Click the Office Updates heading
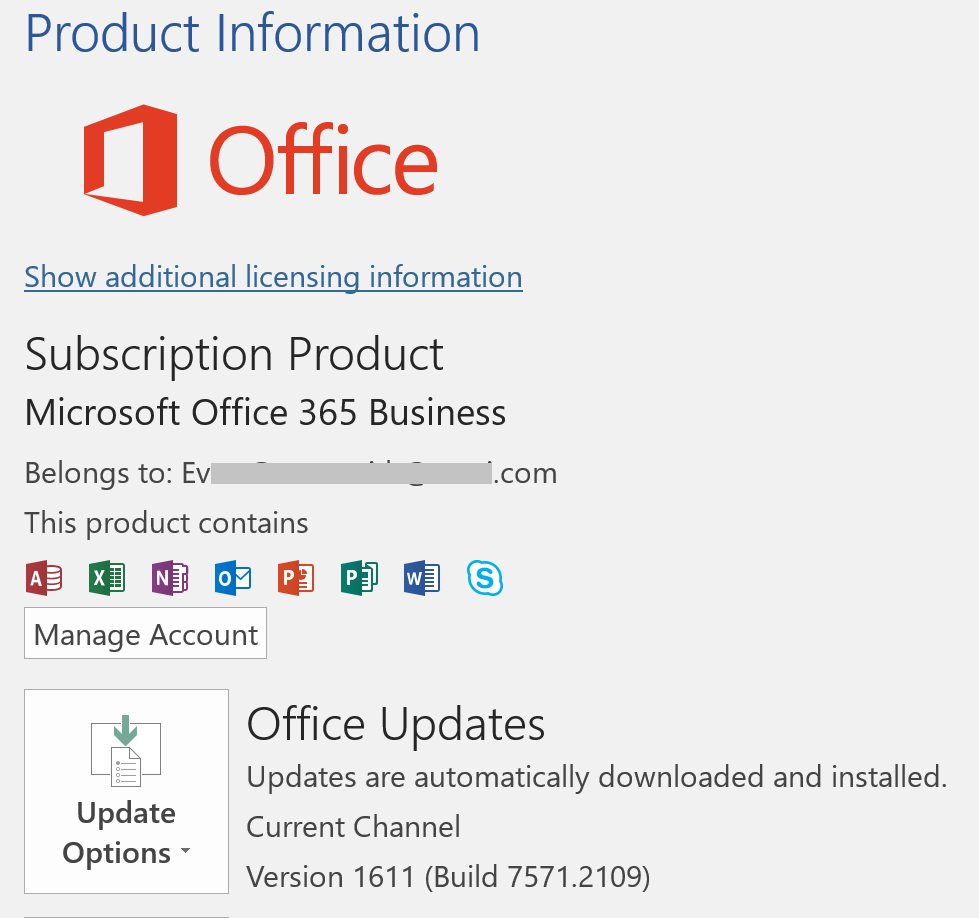Image resolution: width=979 pixels, height=918 pixels. coord(396,723)
